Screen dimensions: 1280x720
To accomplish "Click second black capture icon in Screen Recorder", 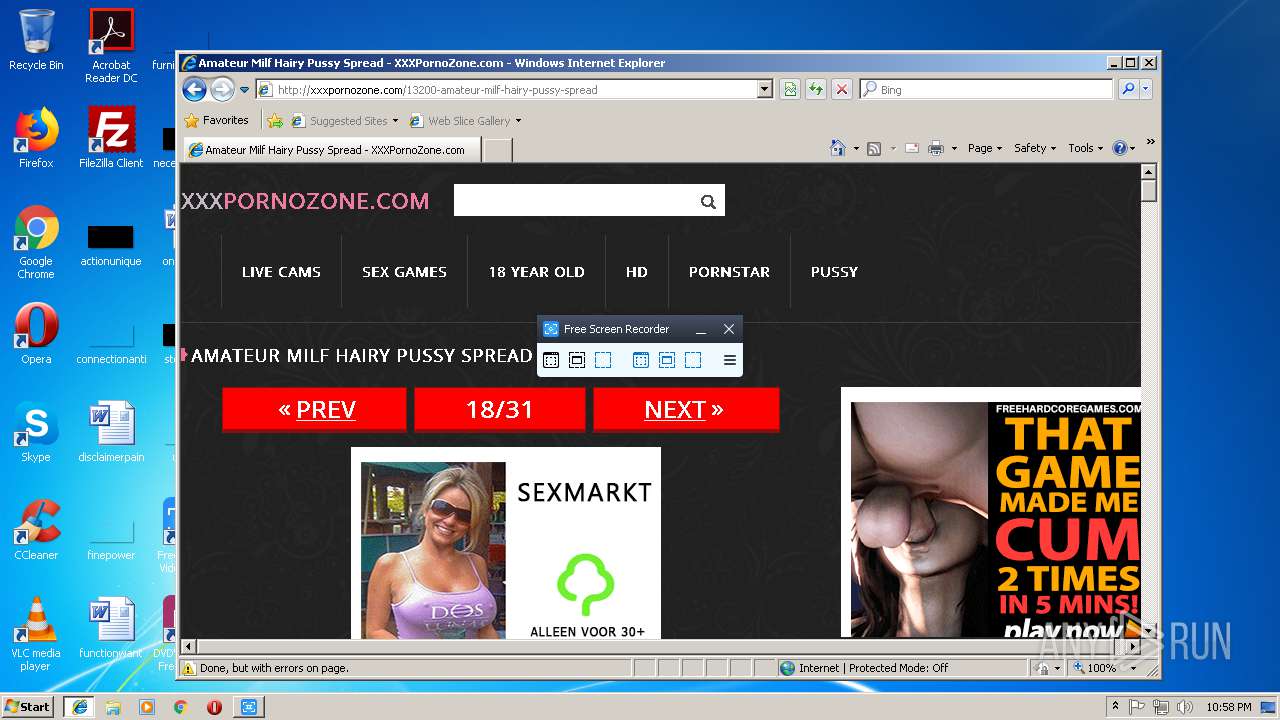I will click(x=577, y=360).
